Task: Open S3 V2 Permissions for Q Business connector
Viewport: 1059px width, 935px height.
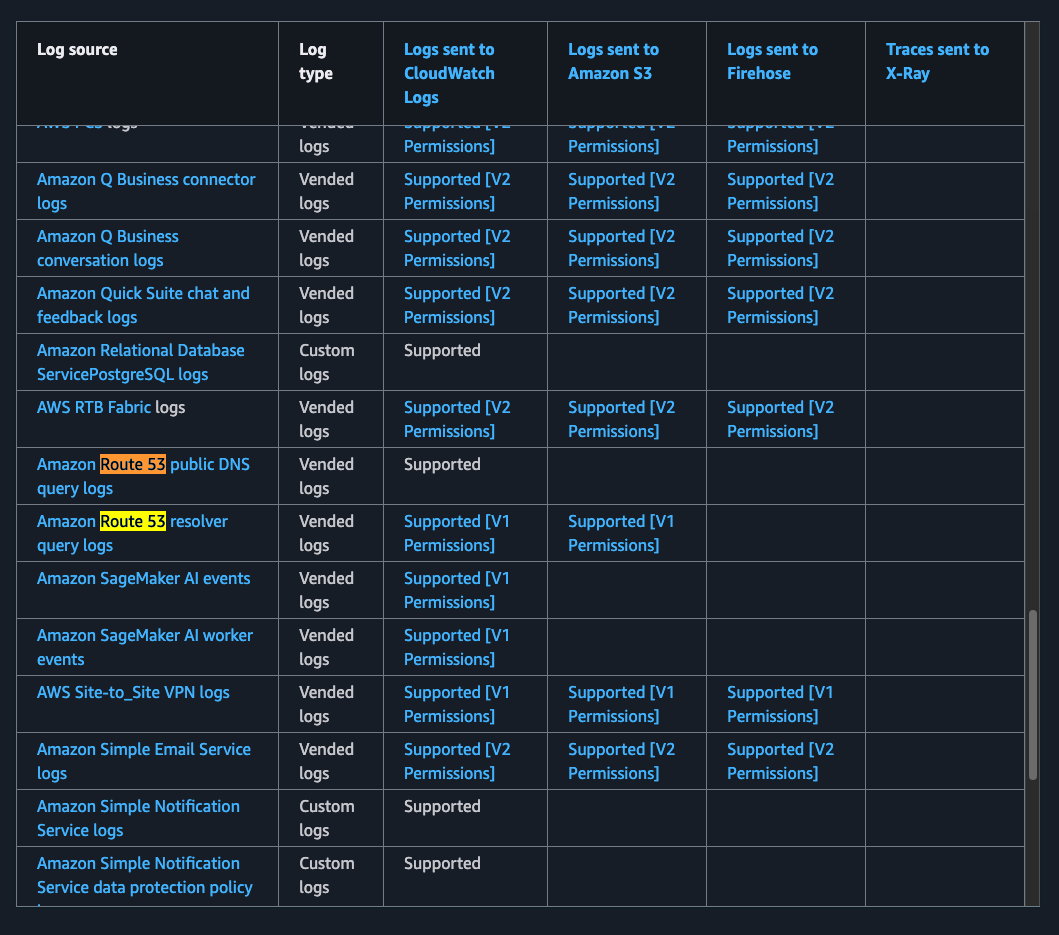Action: (621, 191)
